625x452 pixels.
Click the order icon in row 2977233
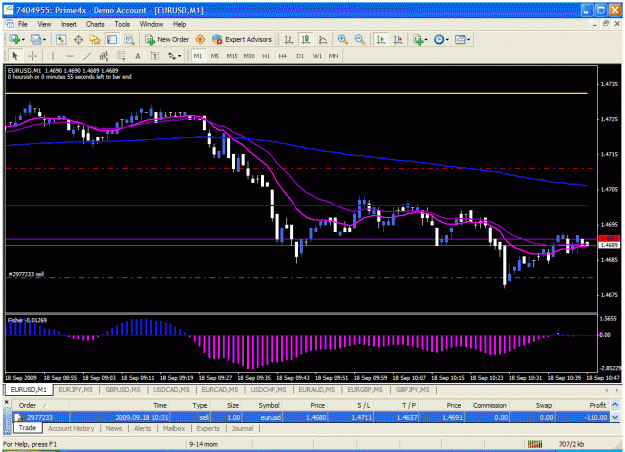[x=18, y=418]
